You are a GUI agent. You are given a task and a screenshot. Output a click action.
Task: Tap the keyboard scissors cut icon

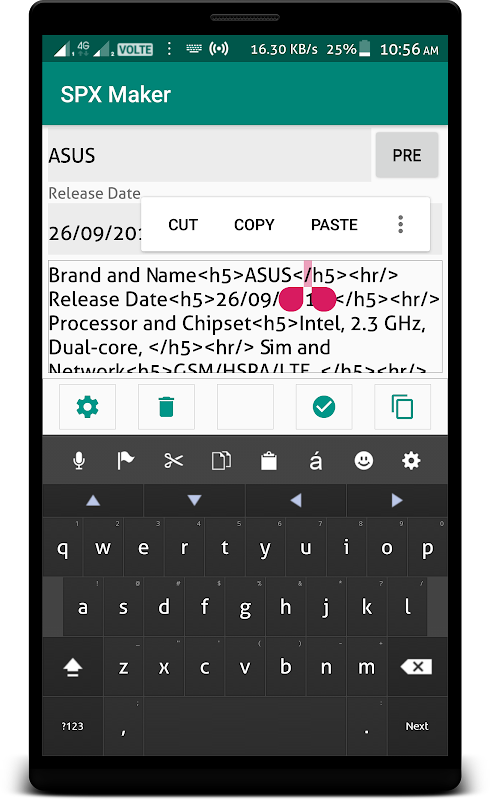[174, 461]
